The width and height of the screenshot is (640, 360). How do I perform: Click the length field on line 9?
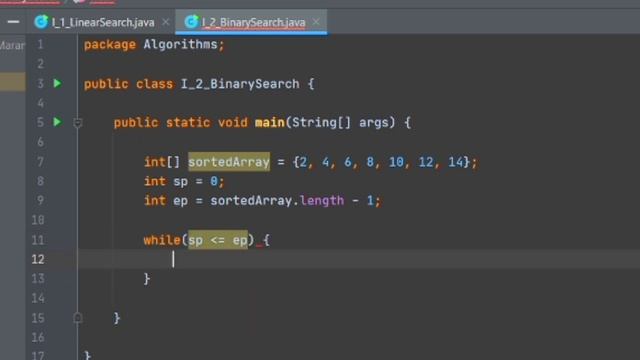coord(322,200)
